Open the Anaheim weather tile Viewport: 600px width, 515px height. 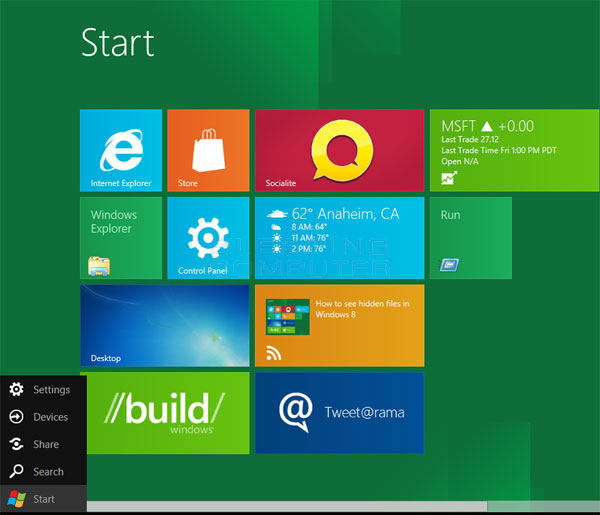[x=339, y=238]
